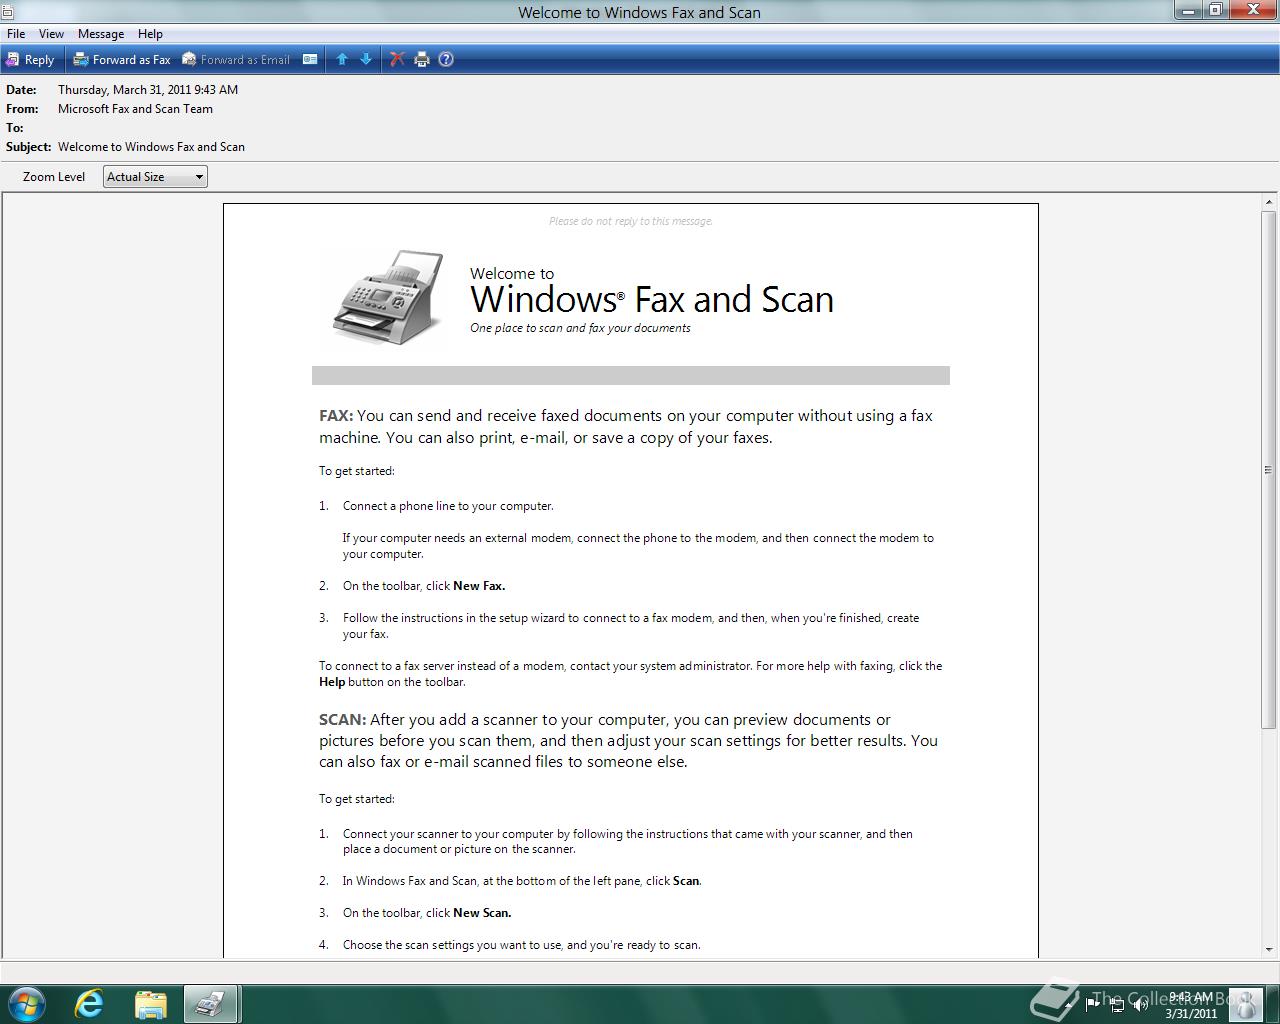Click the Action Center flag icon
Viewport: 1280px width, 1024px height.
1095,1005
